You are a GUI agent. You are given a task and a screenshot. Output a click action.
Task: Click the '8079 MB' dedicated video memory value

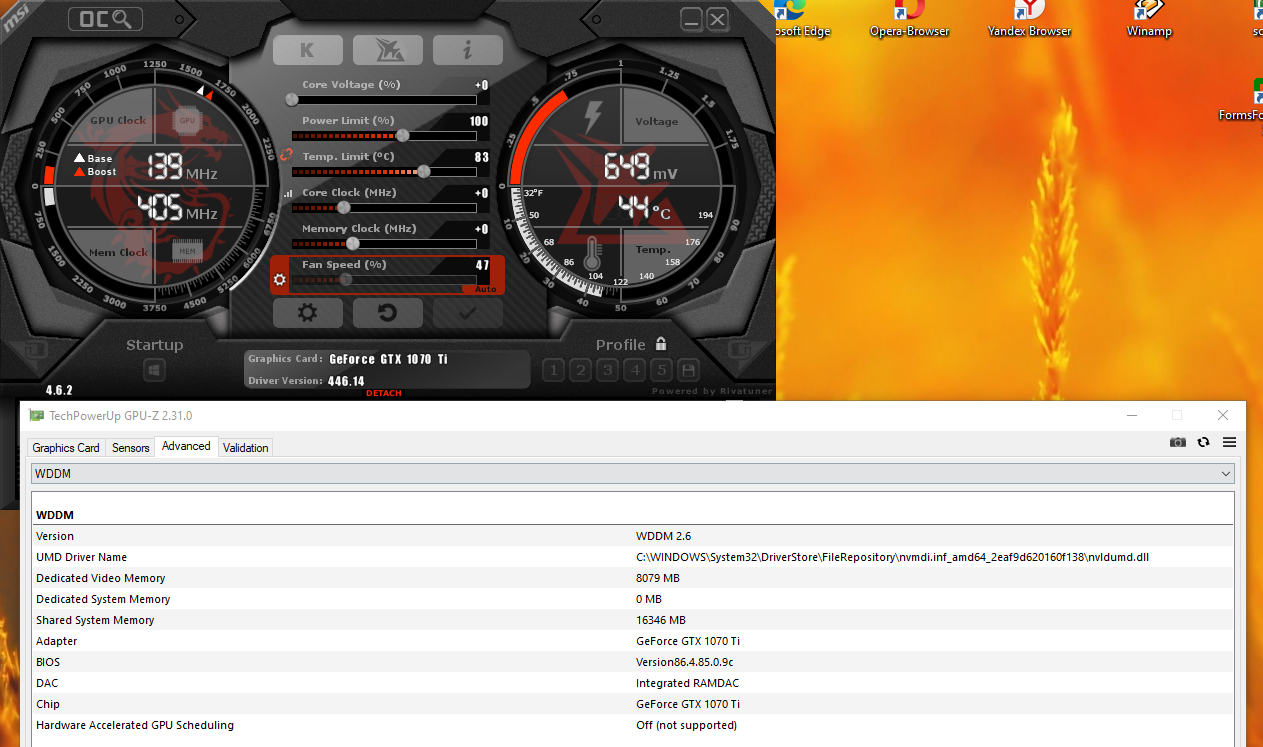pyautogui.click(x=658, y=578)
